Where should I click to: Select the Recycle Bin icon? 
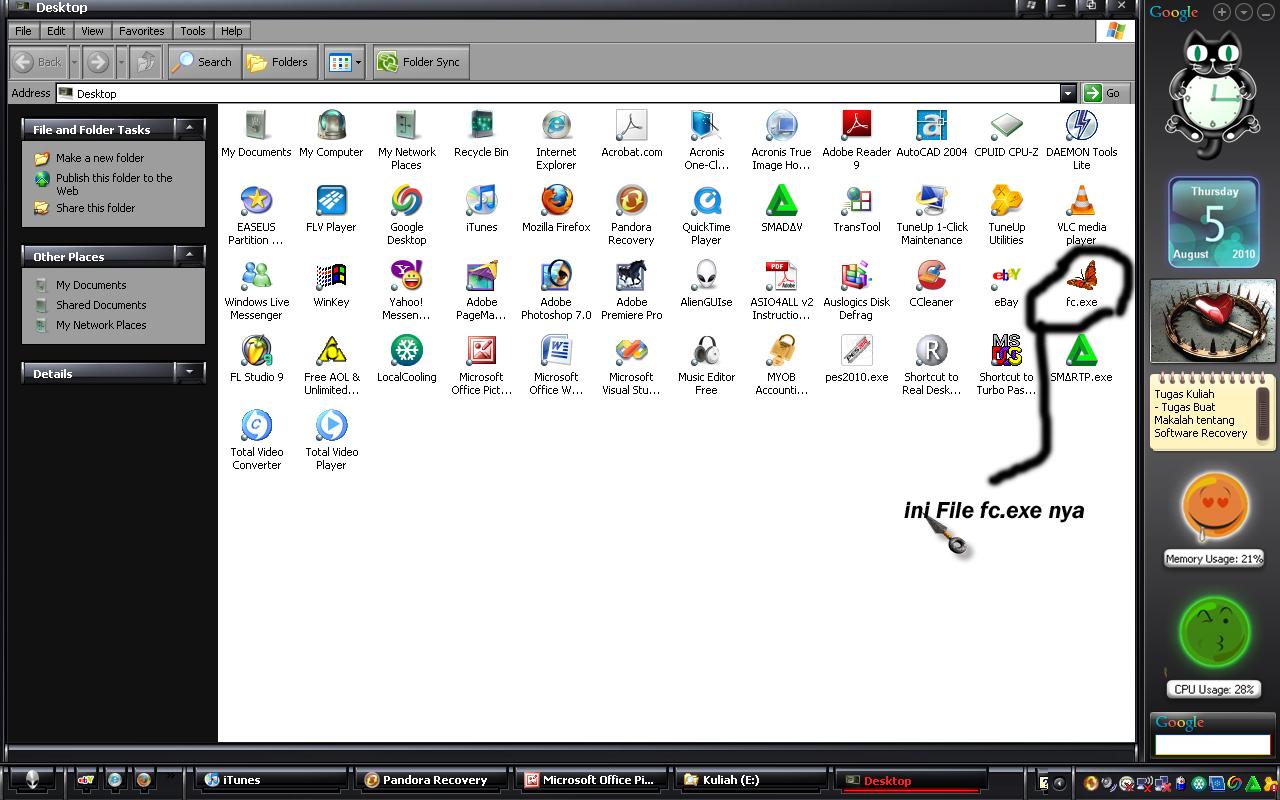pos(481,126)
